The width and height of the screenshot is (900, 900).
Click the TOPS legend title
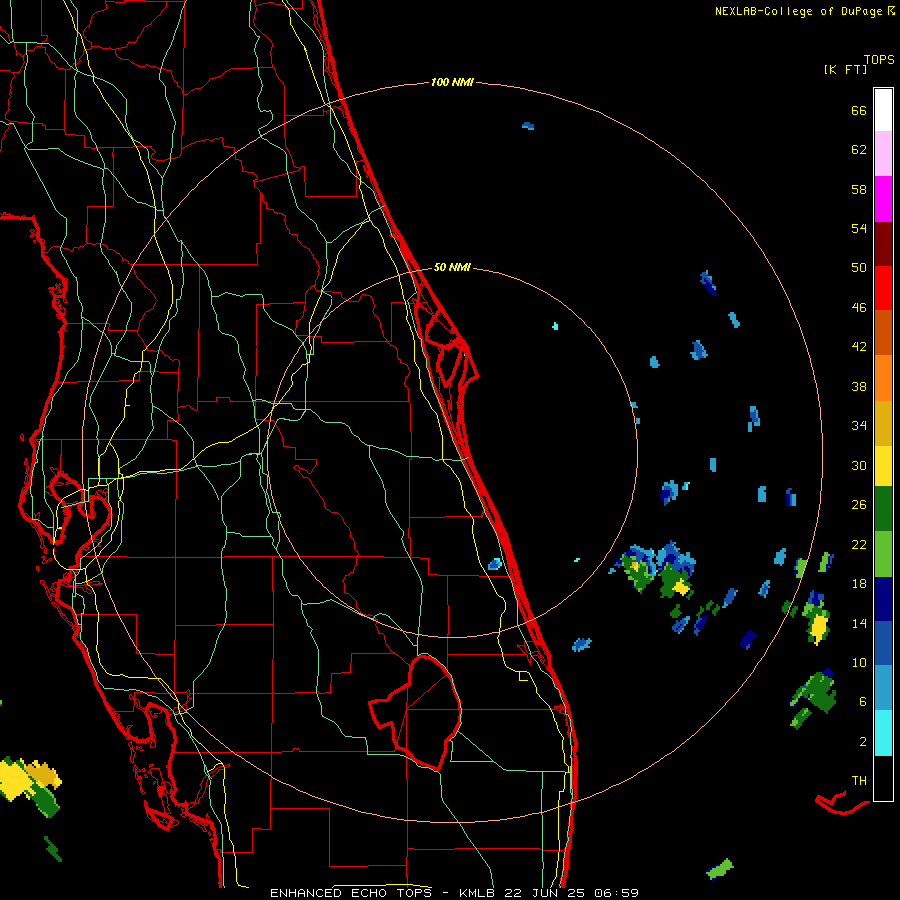tap(879, 60)
